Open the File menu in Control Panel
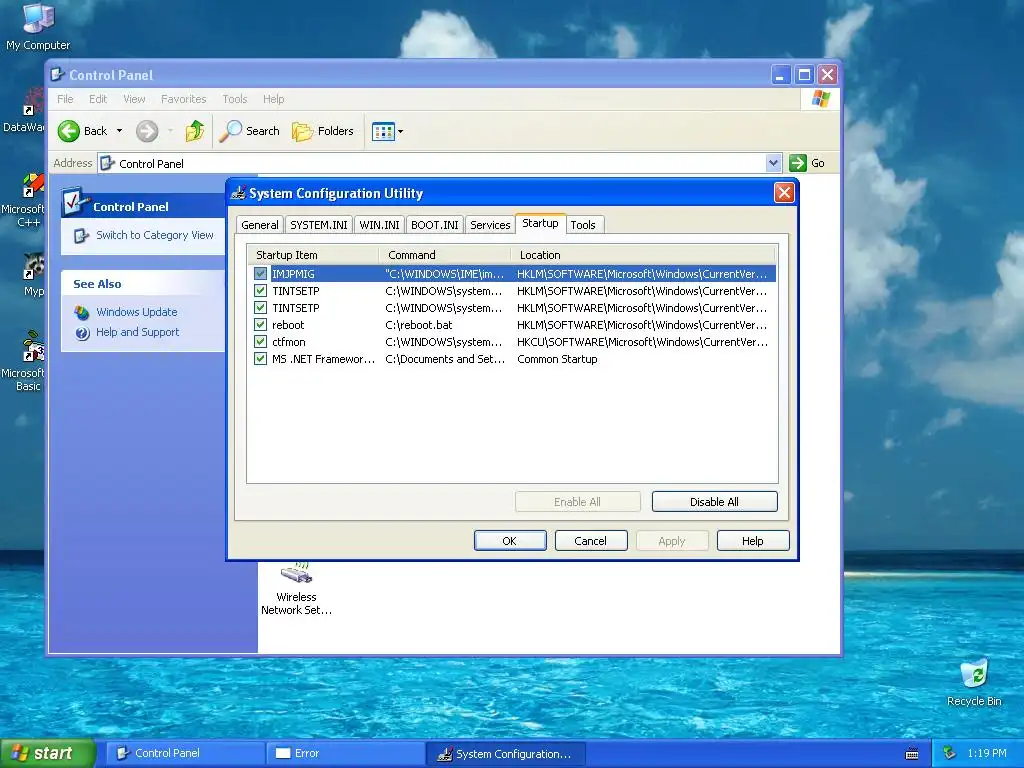The height and width of the screenshot is (768, 1024). pyautogui.click(x=65, y=99)
